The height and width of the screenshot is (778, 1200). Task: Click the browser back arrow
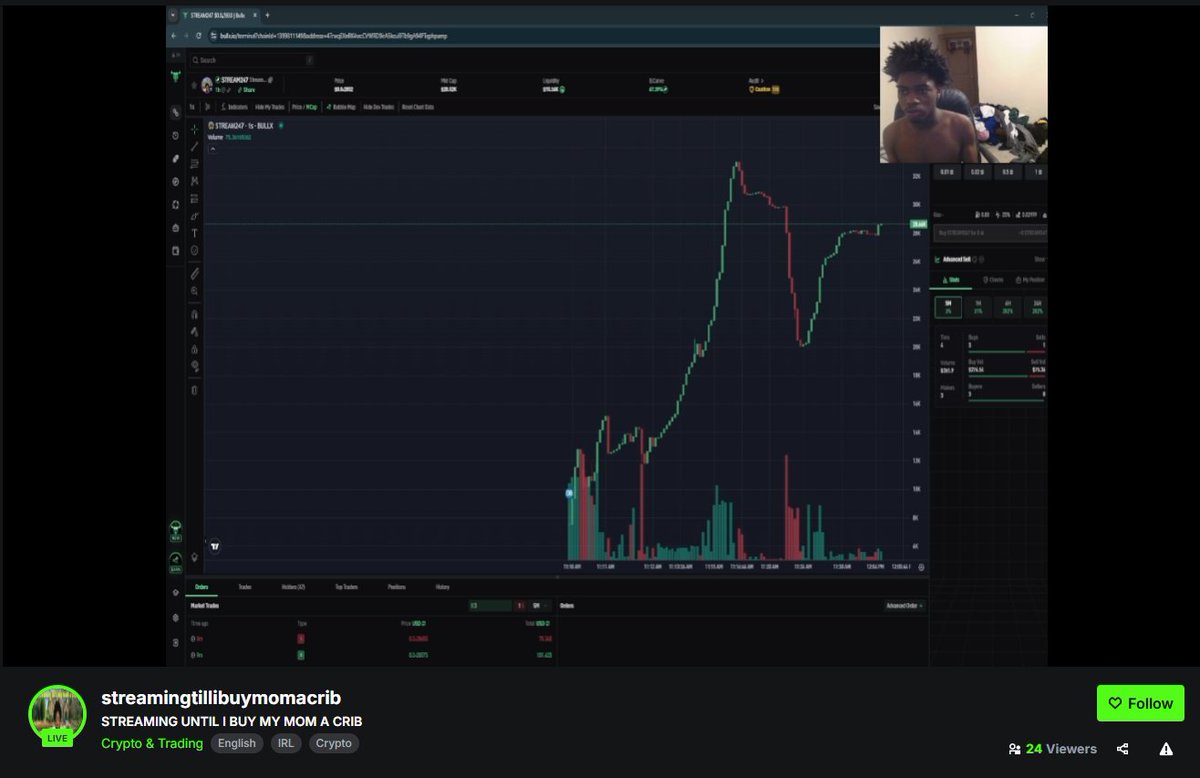click(x=174, y=36)
